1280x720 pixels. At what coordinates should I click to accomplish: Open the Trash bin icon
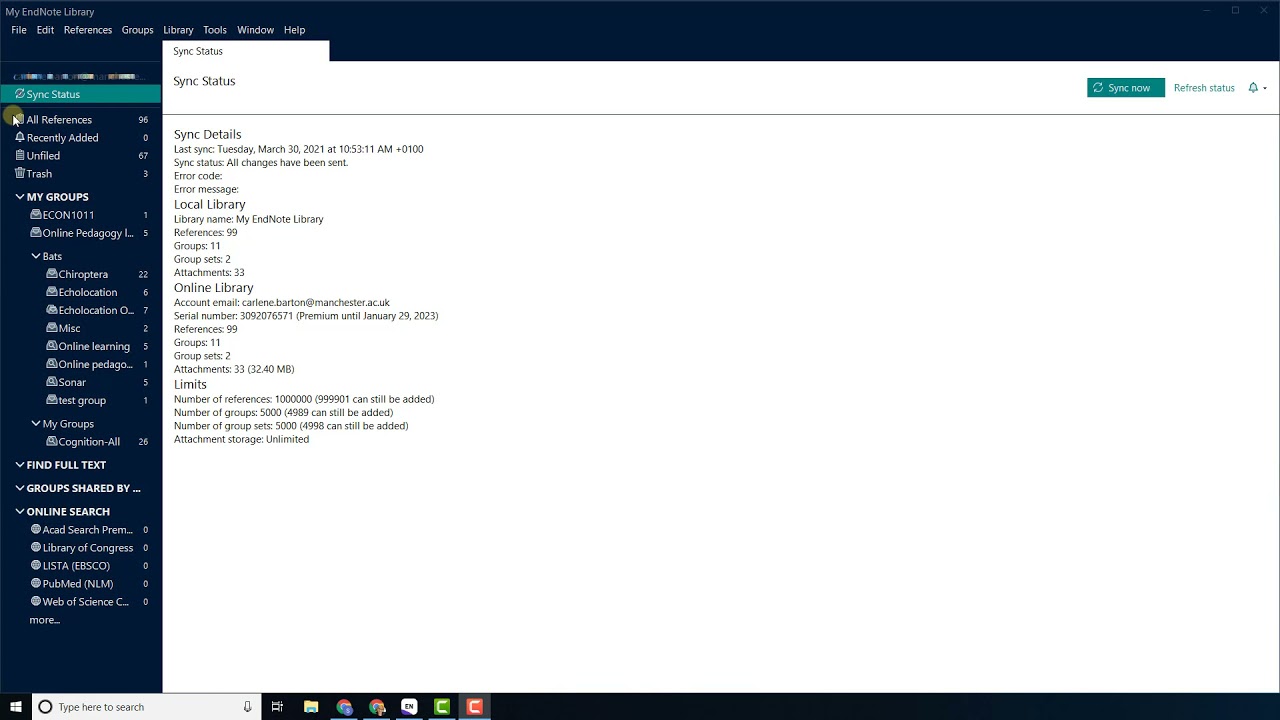pos(20,174)
